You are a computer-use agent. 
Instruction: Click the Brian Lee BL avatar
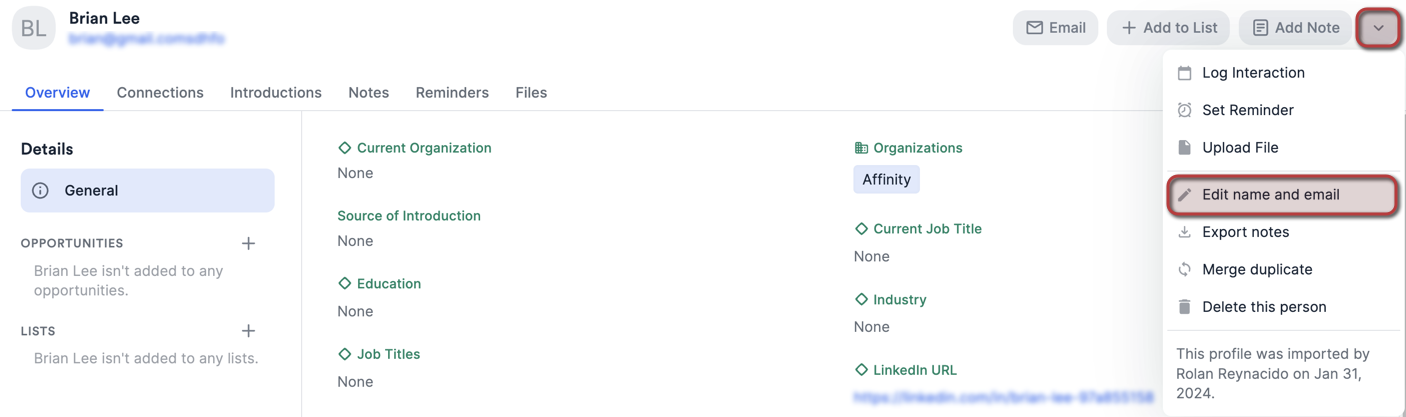coord(33,28)
